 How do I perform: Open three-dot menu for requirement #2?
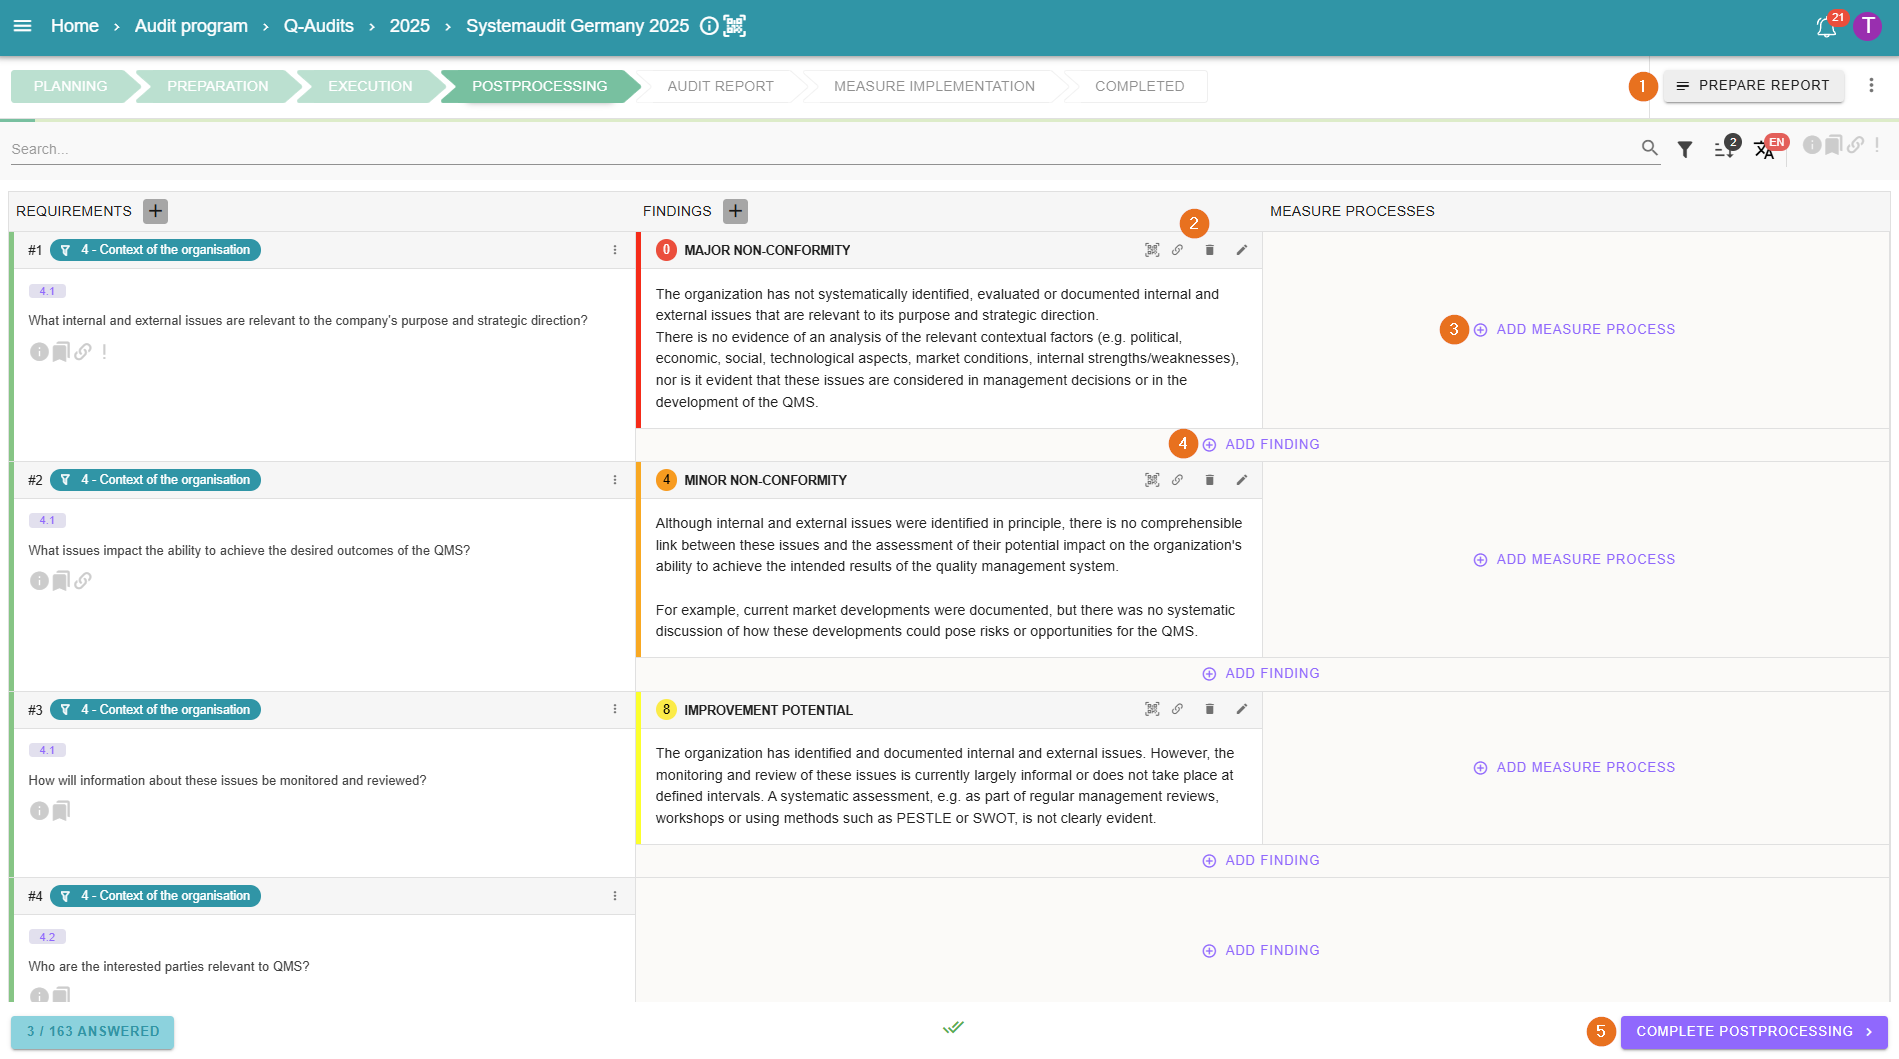click(615, 480)
